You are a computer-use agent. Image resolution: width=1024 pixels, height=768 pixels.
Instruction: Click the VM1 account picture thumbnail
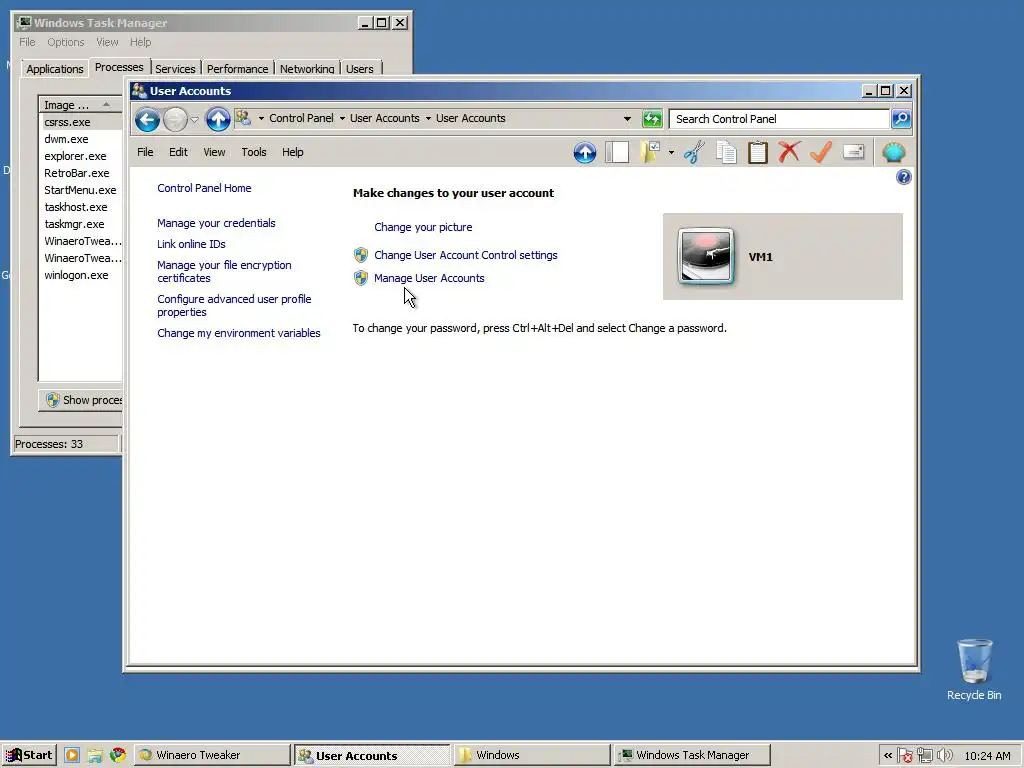pyautogui.click(x=706, y=256)
